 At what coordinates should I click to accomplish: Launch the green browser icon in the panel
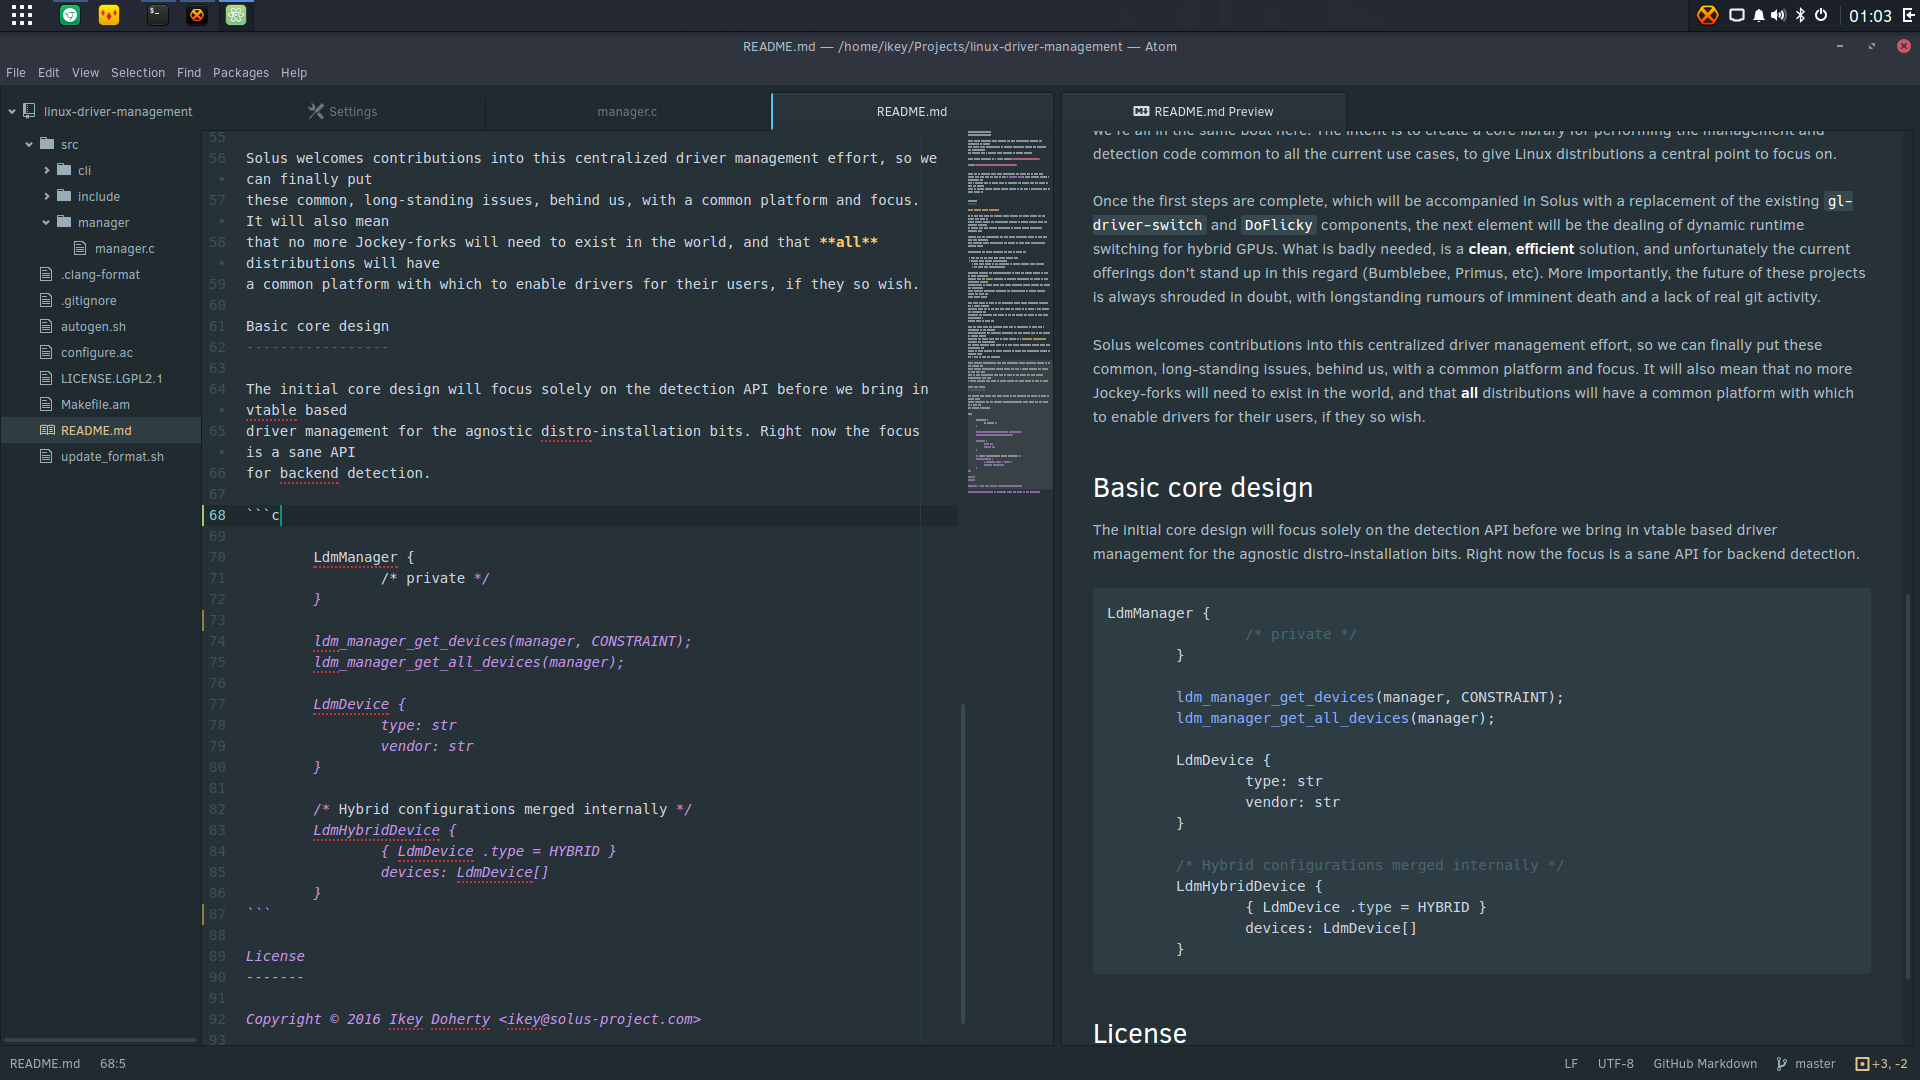tap(70, 15)
